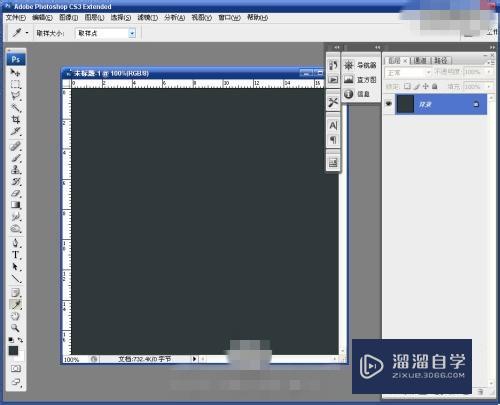The width and height of the screenshot is (500, 405).
Task: Expand the status bar info arrow
Action: point(194,359)
